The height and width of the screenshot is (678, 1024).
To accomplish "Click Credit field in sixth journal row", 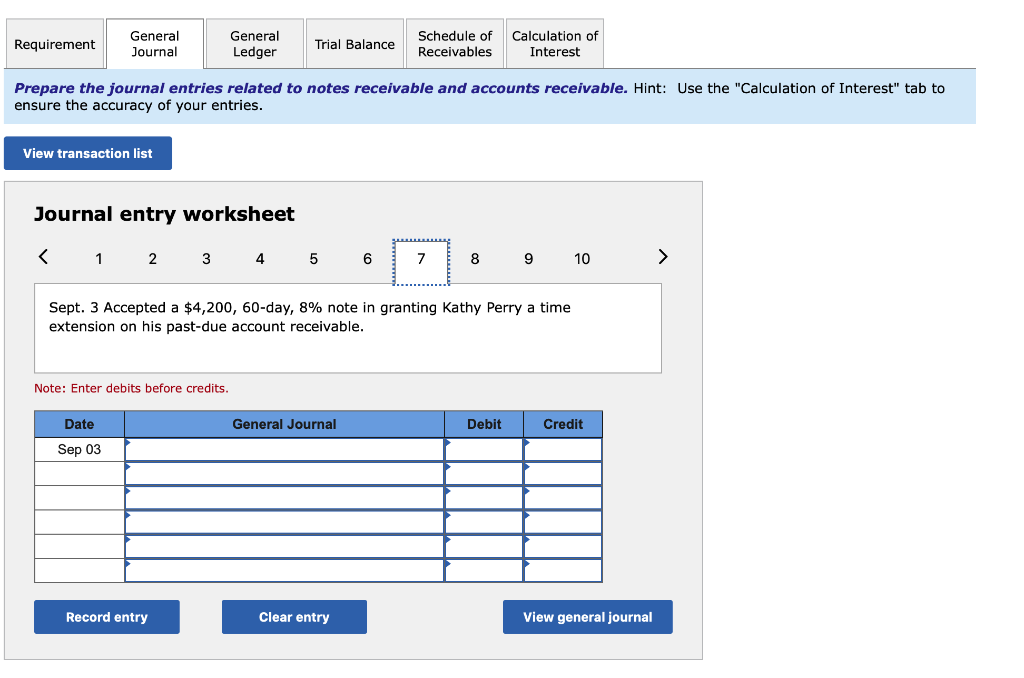I will point(563,570).
